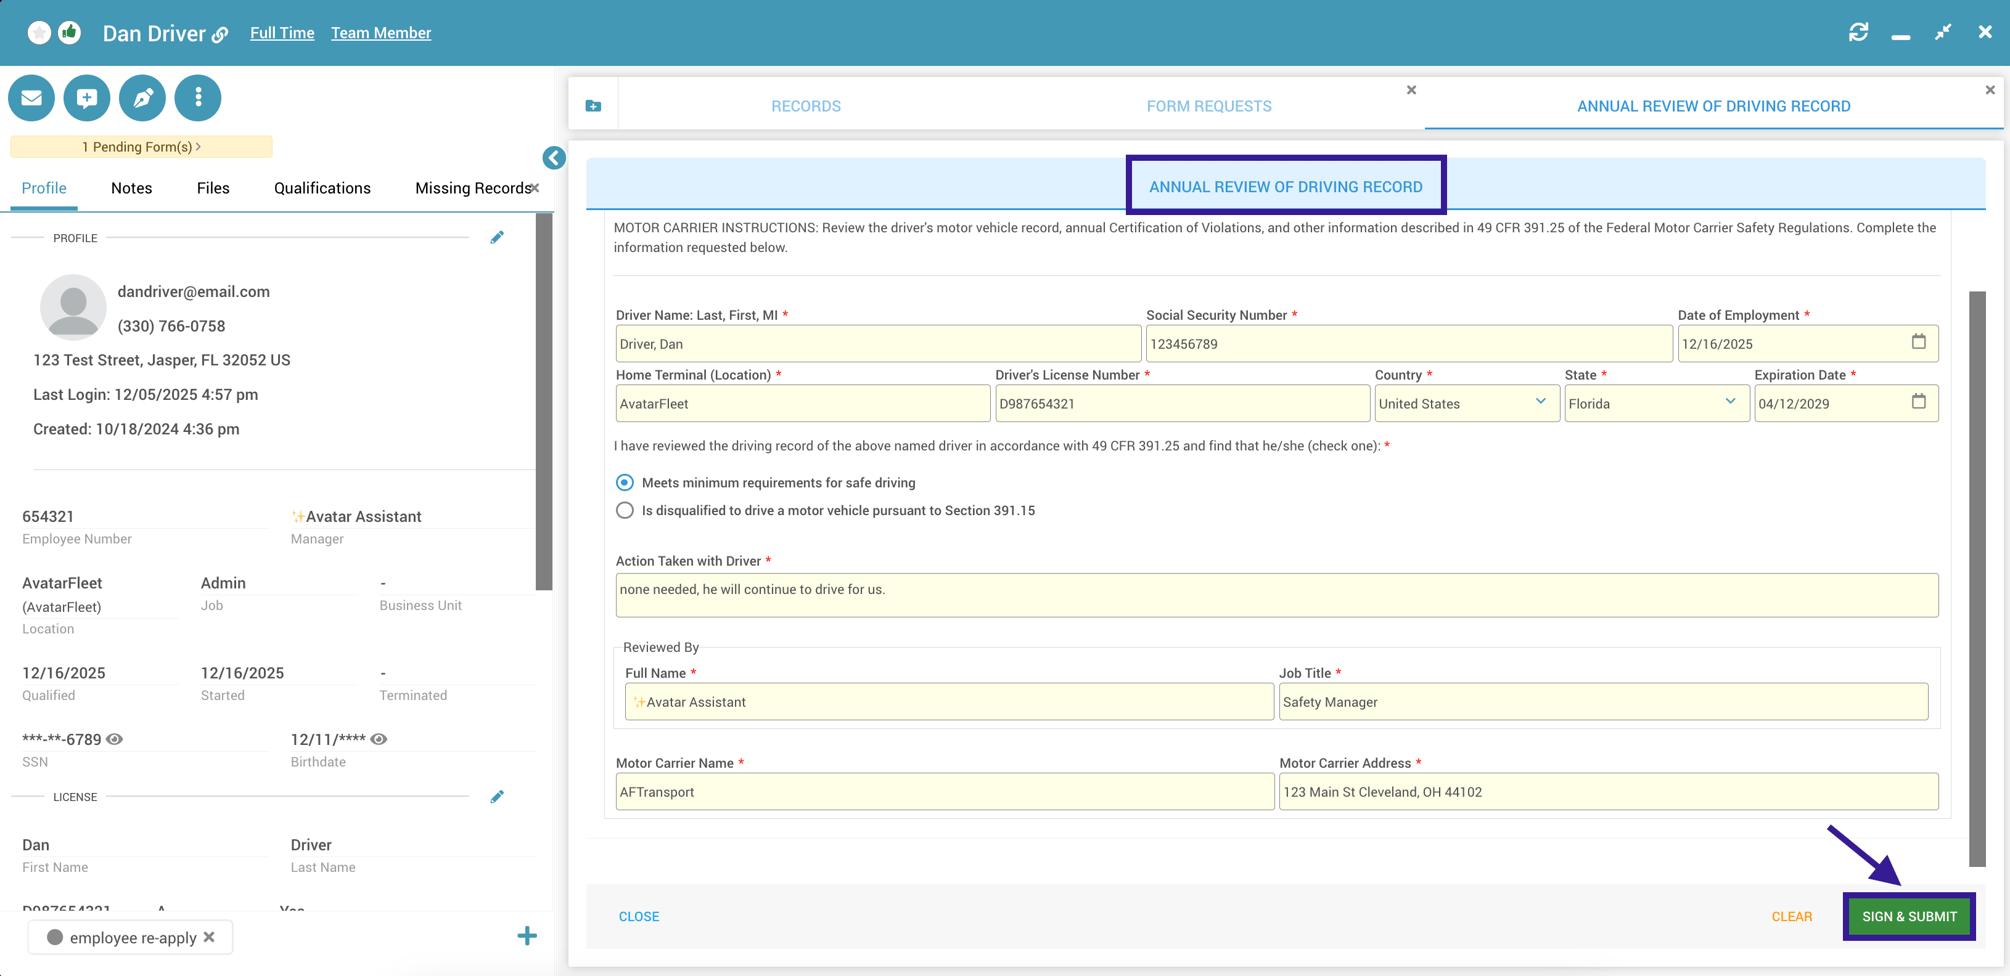Click the Team Member link in header

(381, 33)
